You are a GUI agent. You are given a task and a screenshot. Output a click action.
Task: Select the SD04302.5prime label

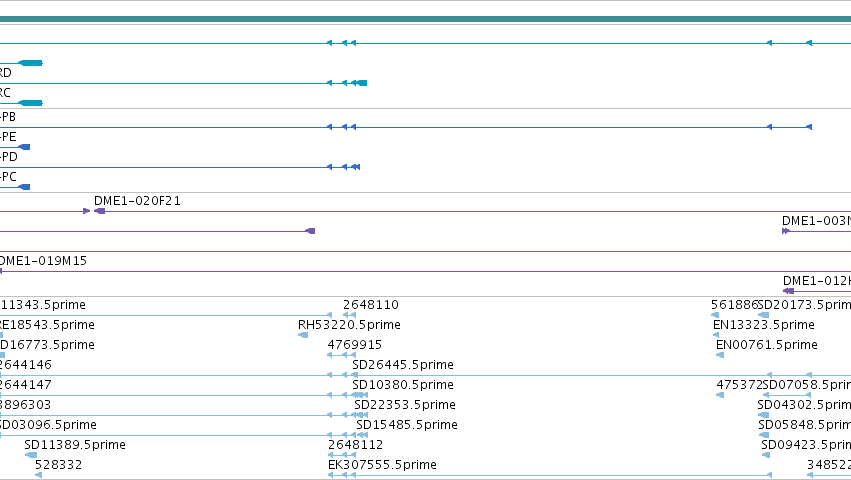804,405
